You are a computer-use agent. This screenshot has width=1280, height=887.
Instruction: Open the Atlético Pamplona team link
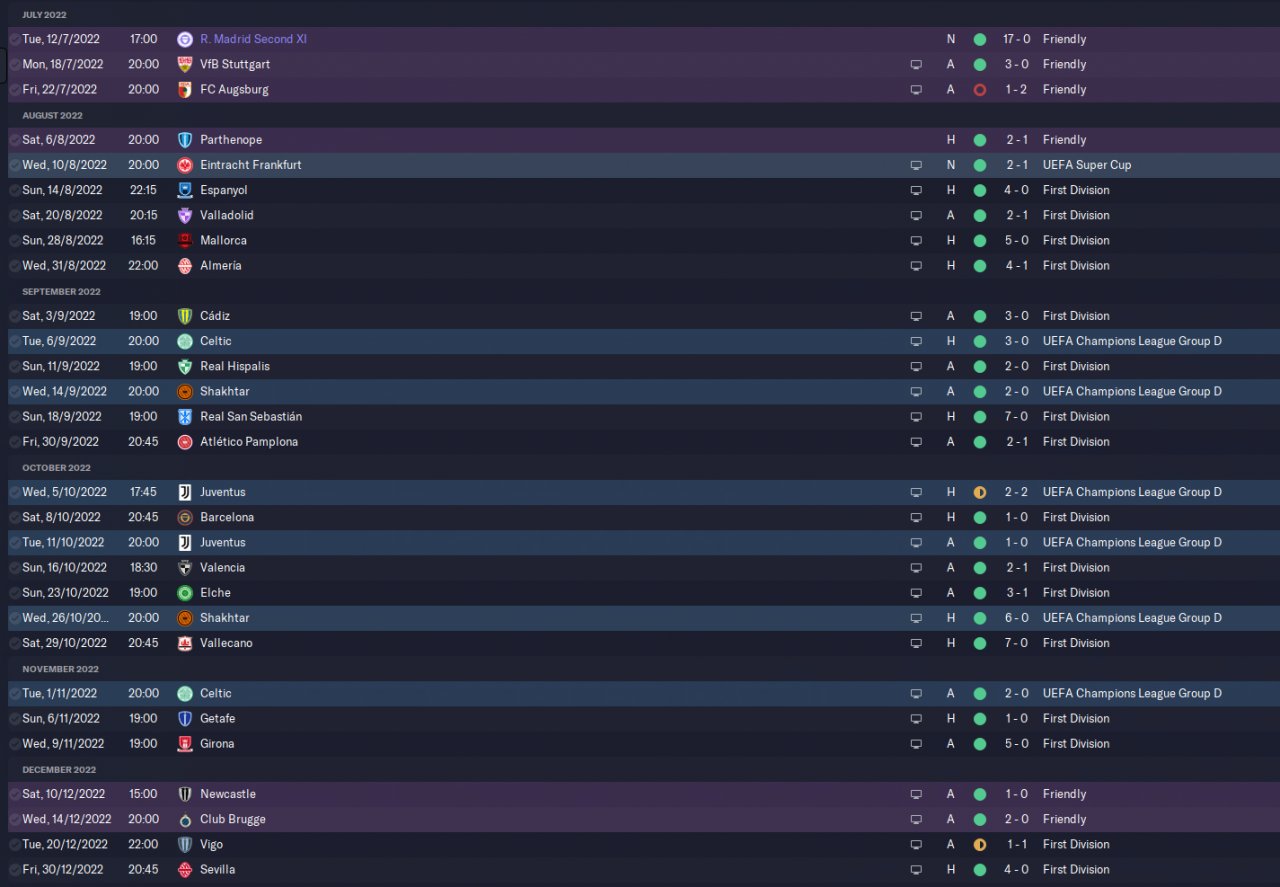pyautogui.click(x=249, y=442)
